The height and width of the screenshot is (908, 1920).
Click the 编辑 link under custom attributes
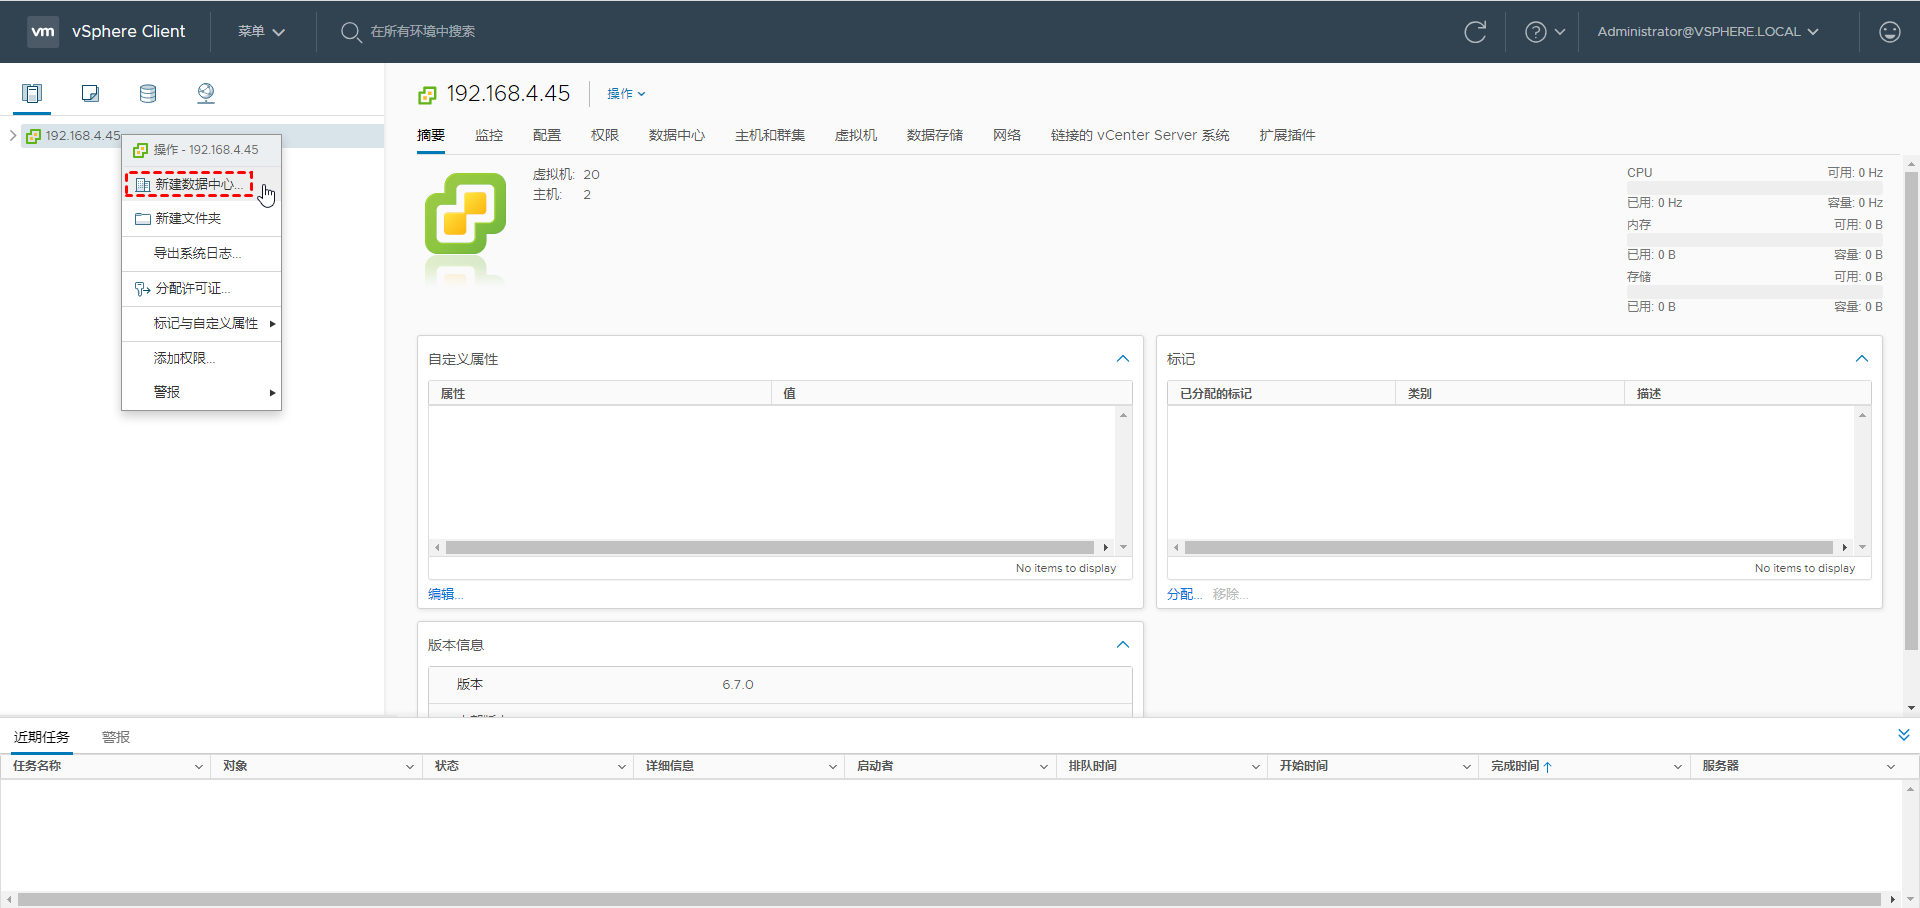pyautogui.click(x=445, y=594)
